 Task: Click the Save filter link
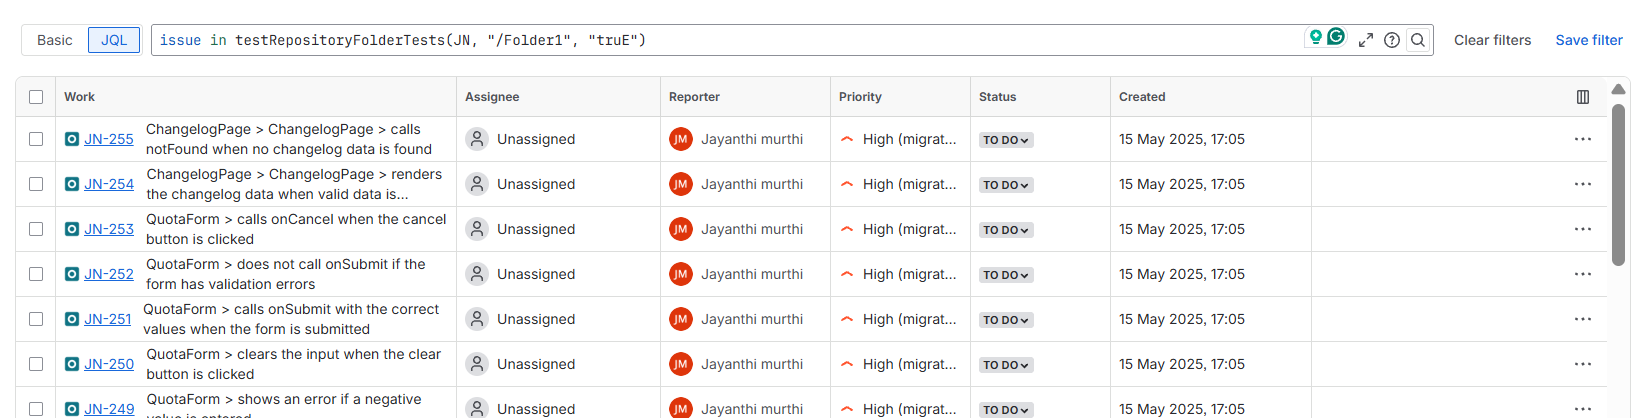(x=1588, y=40)
